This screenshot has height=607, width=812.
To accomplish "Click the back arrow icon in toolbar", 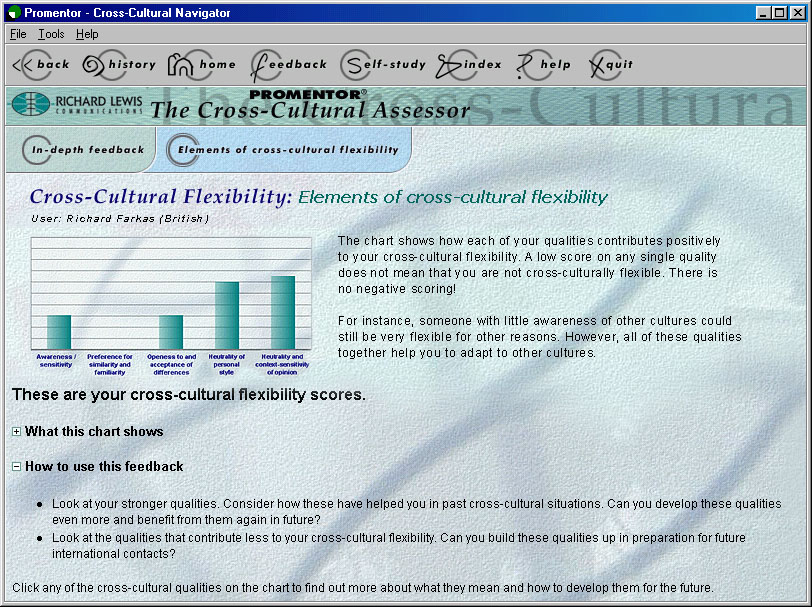I will pyautogui.click(x=22, y=65).
